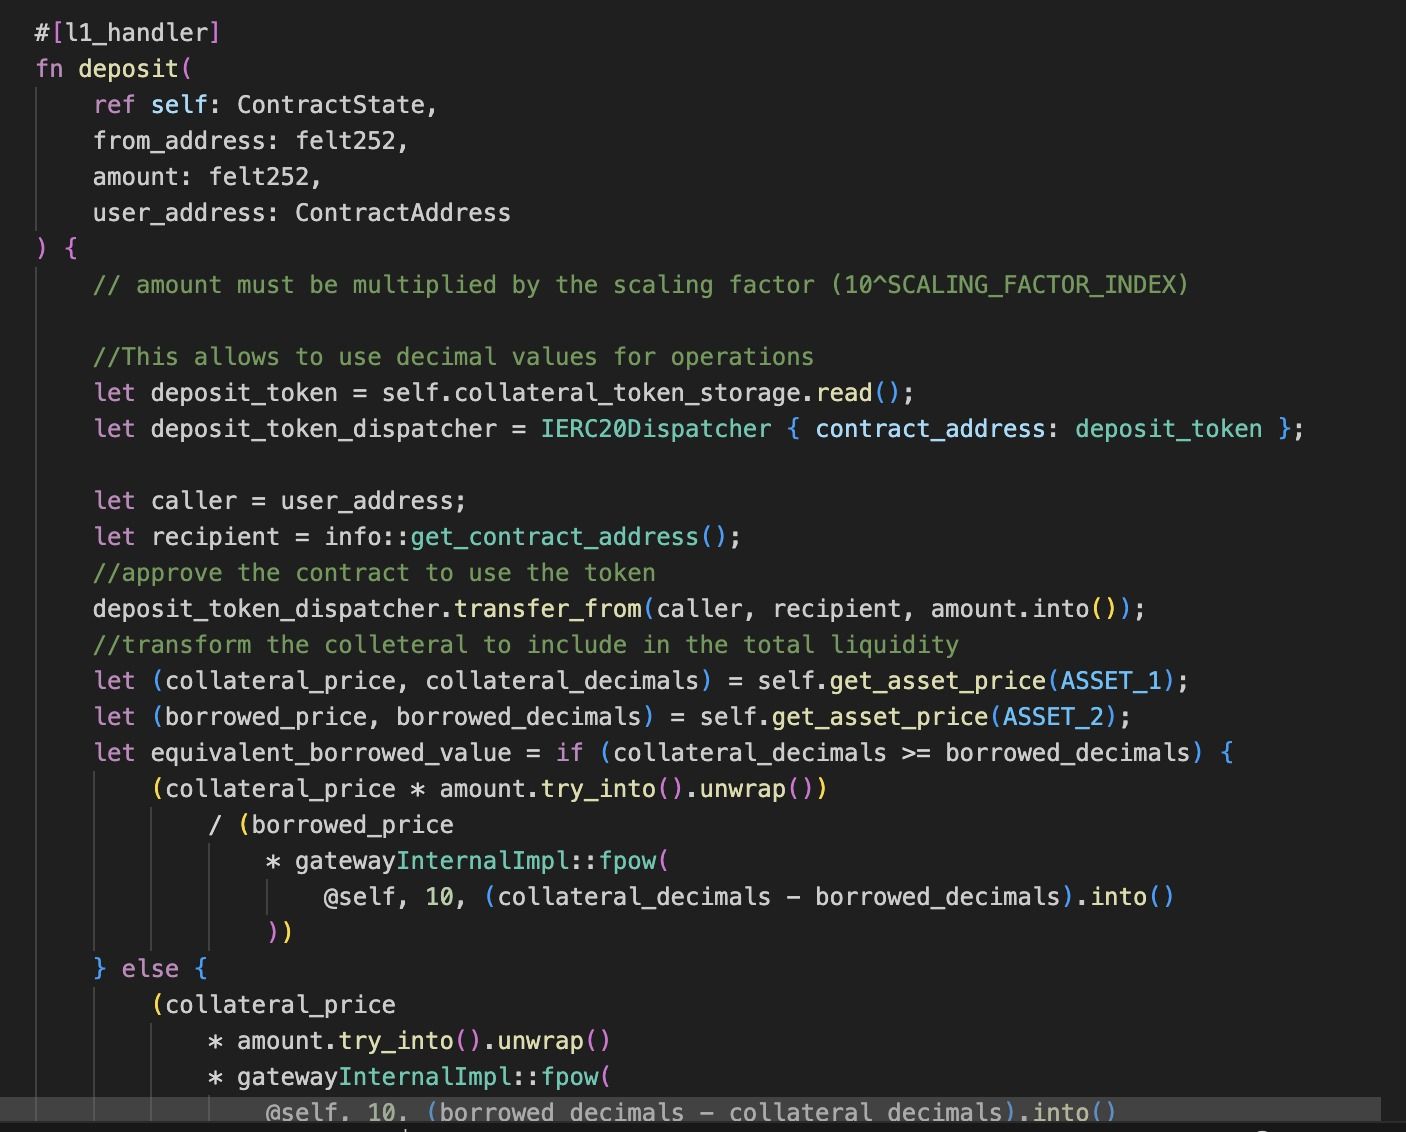Click the 'from_address' parameter name

point(179,141)
